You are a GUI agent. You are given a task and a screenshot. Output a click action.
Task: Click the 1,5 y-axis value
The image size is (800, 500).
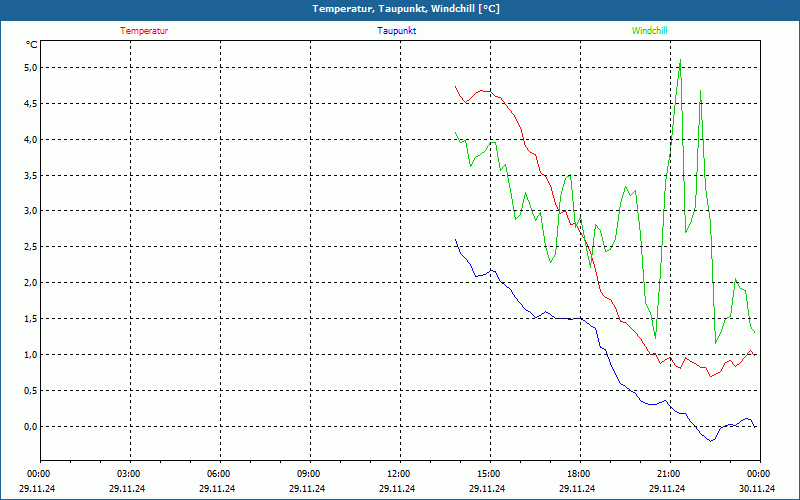click(x=31, y=319)
